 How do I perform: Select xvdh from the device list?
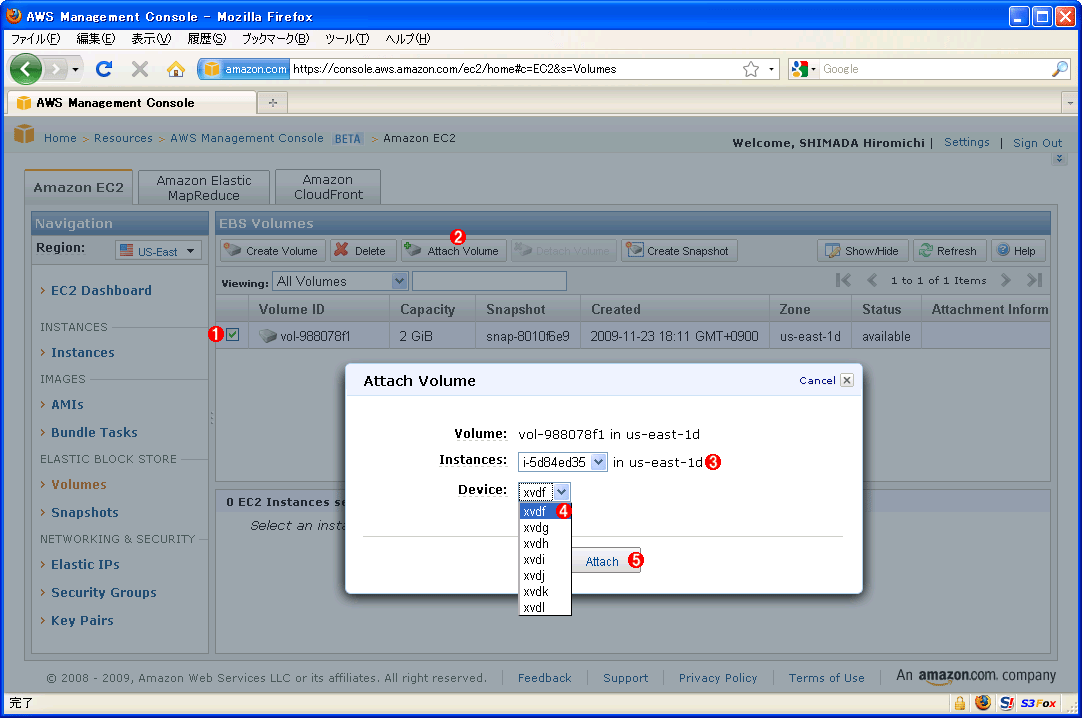coord(544,544)
